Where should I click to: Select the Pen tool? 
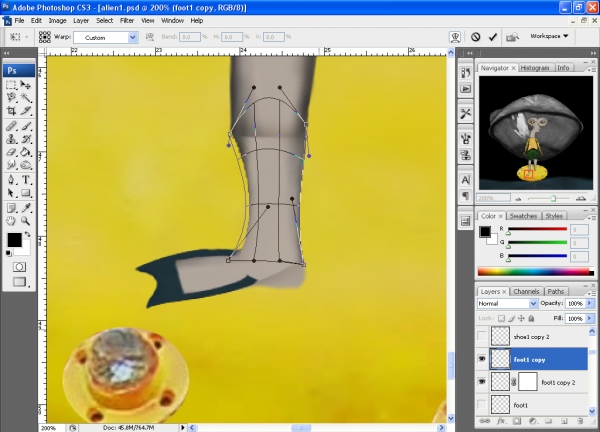pyautogui.click(x=11, y=180)
